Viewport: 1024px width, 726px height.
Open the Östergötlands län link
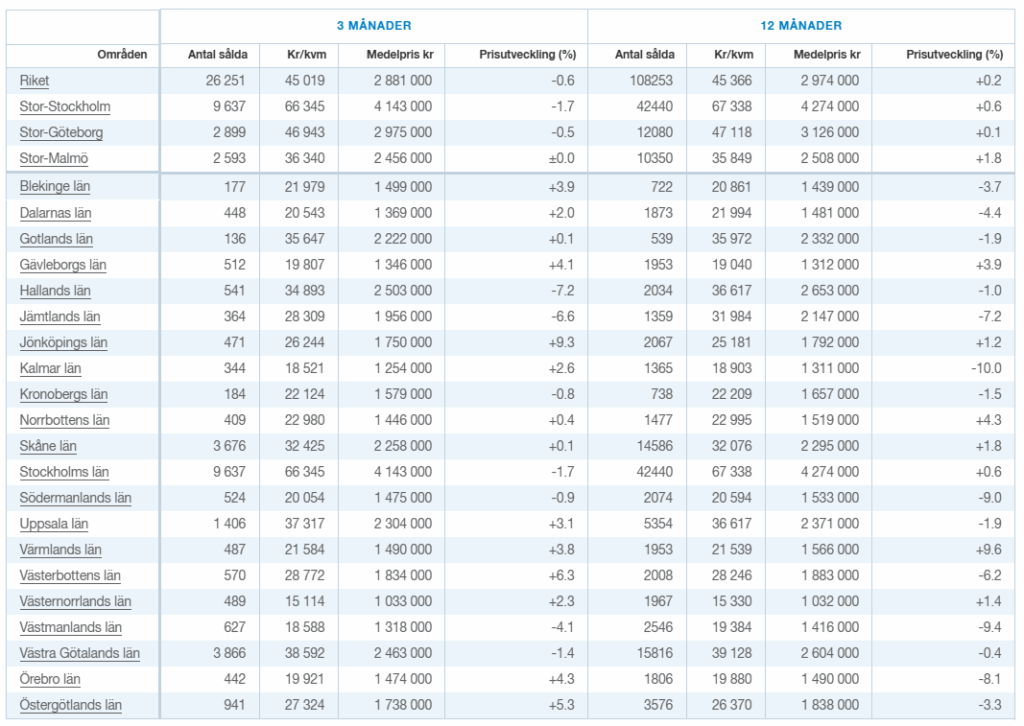point(70,706)
